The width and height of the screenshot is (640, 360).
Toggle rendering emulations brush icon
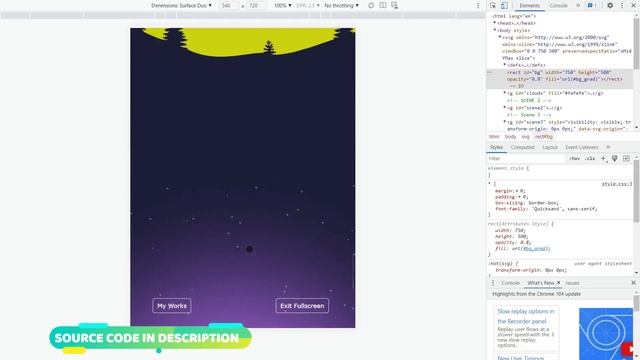[615, 159]
